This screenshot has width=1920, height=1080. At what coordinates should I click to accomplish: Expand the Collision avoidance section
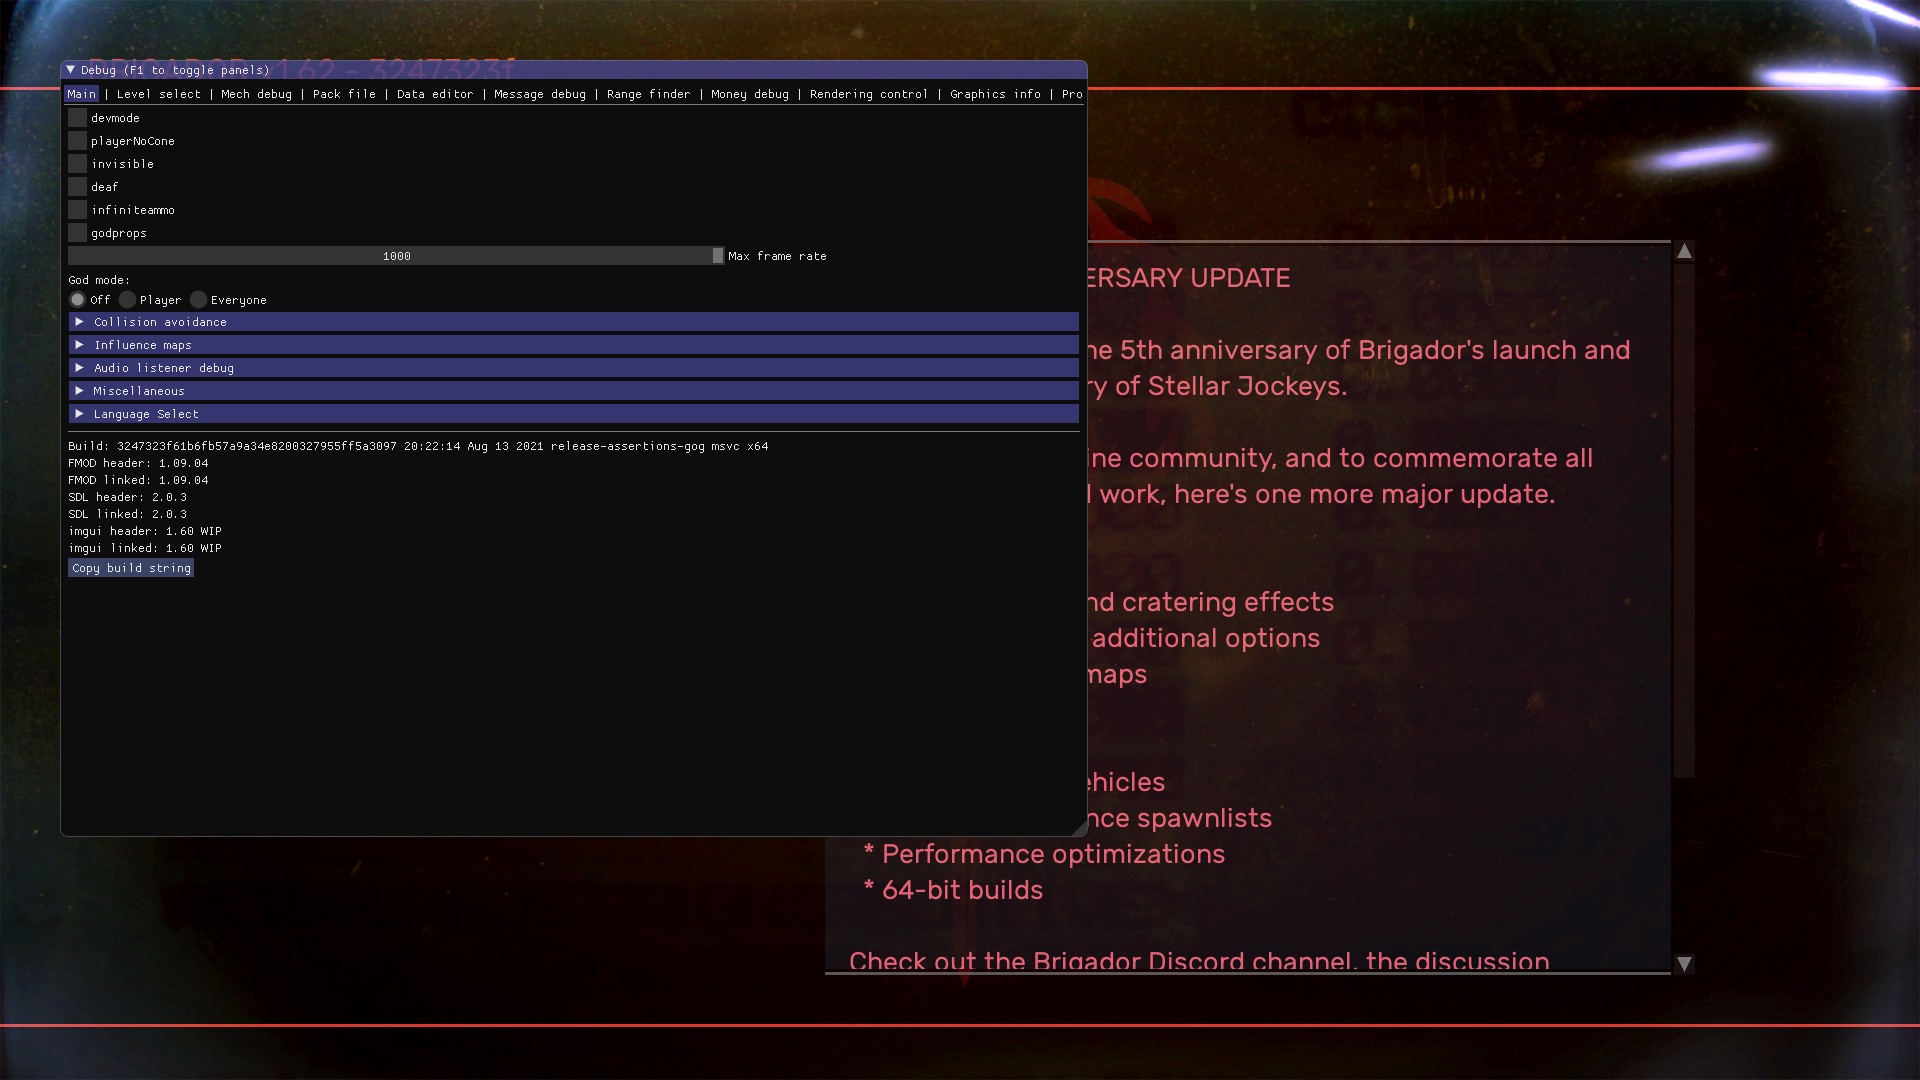573,322
